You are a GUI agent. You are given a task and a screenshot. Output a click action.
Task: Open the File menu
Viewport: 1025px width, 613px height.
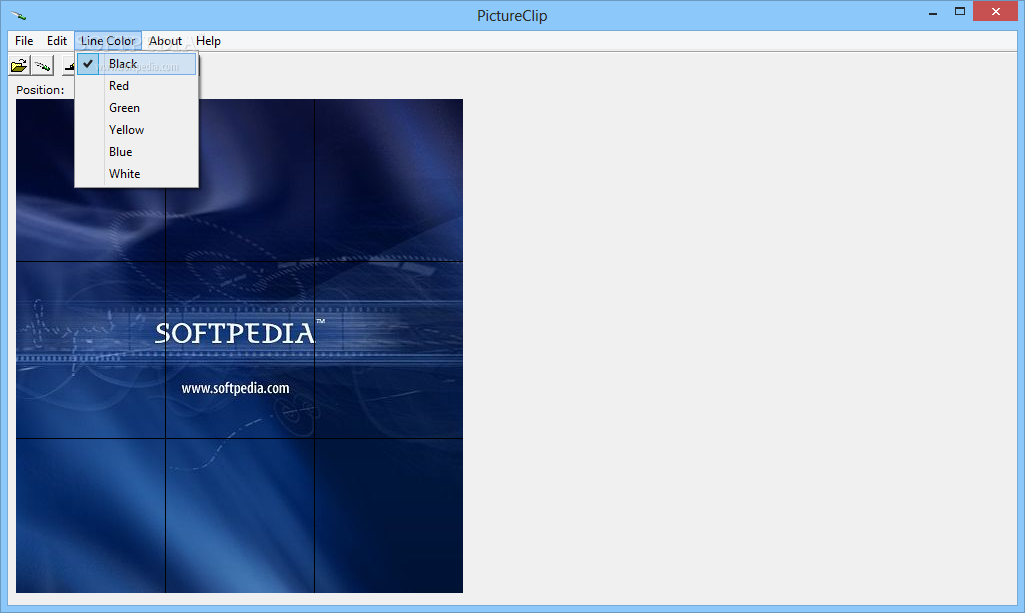[x=24, y=41]
